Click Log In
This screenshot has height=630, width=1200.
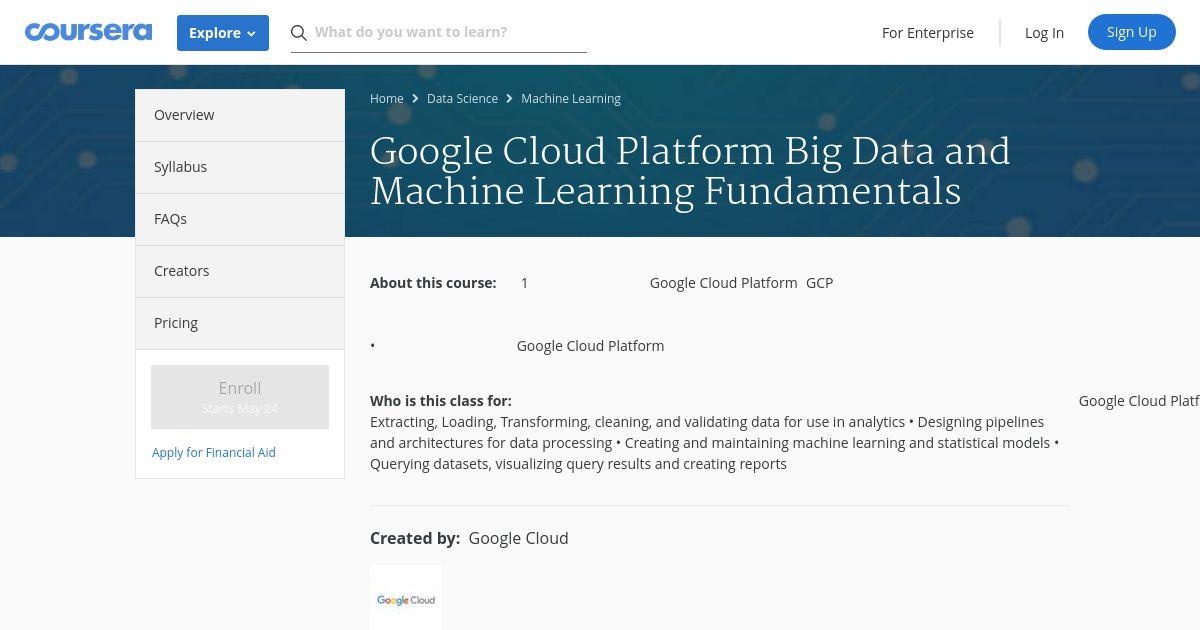coord(1044,33)
